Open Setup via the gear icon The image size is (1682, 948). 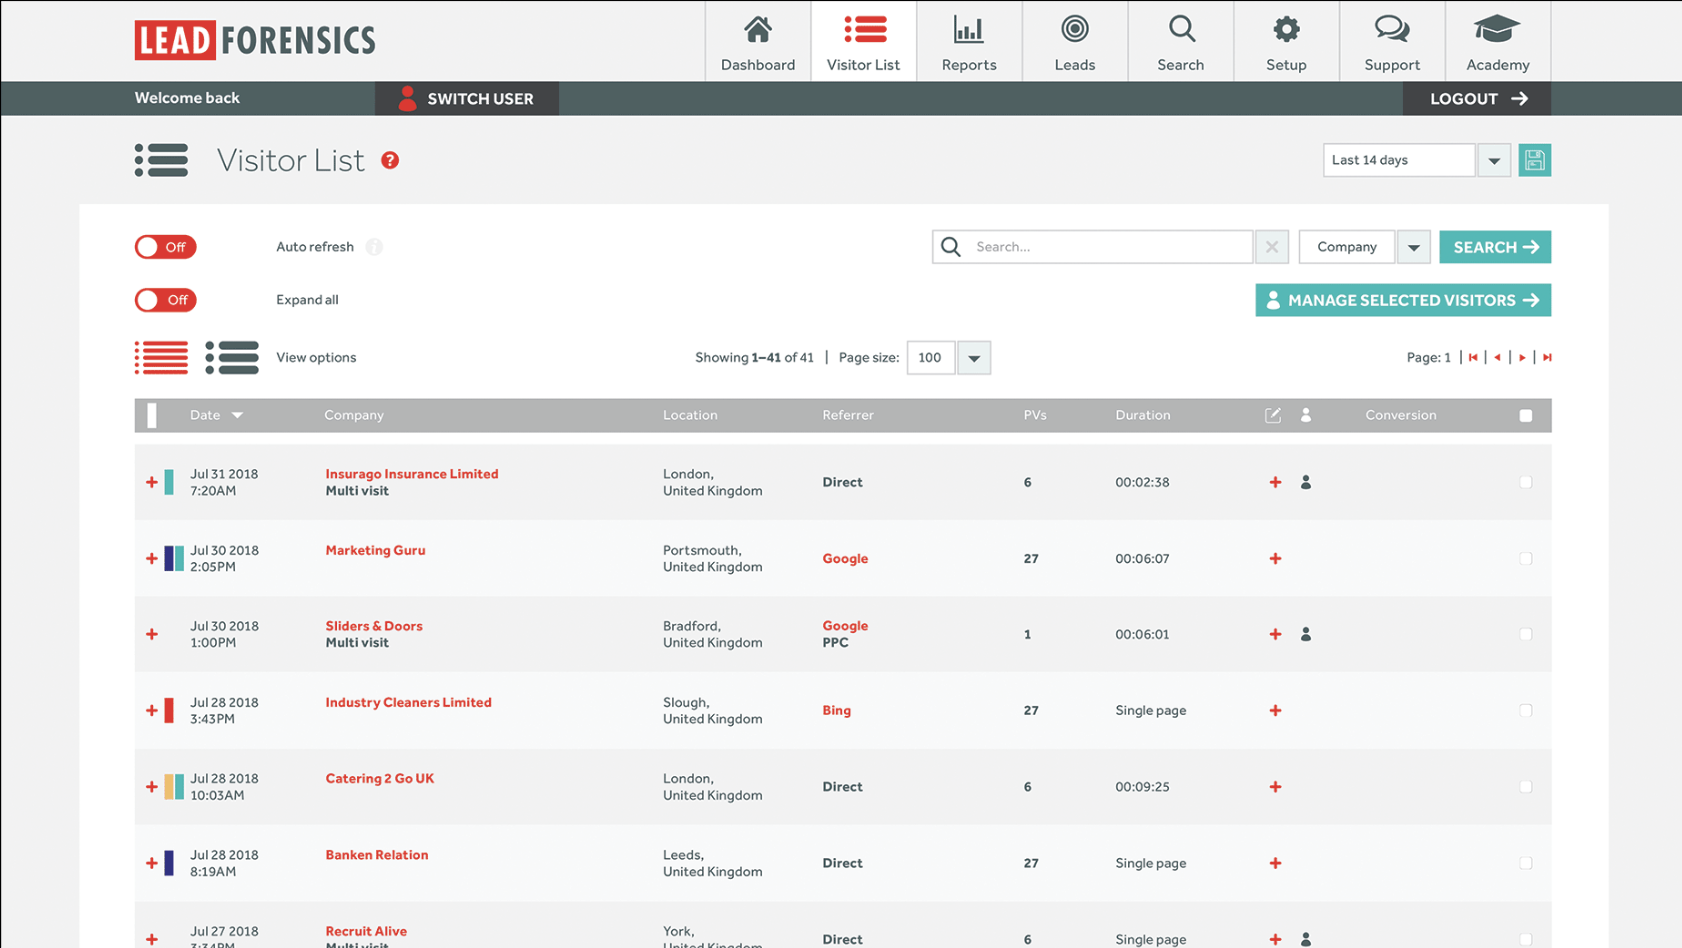click(x=1286, y=40)
